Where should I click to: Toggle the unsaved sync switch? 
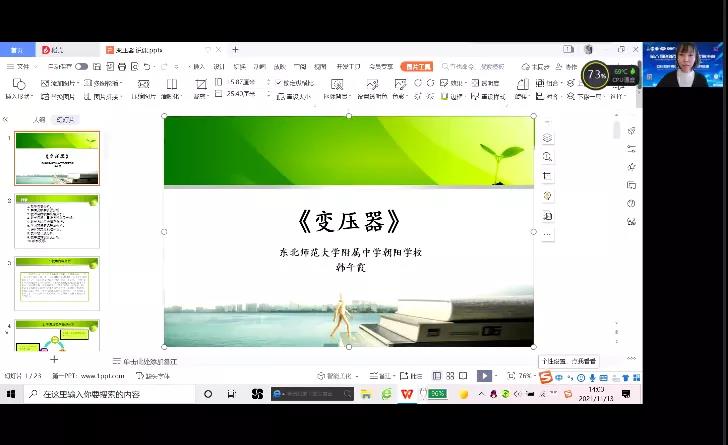[81, 67]
